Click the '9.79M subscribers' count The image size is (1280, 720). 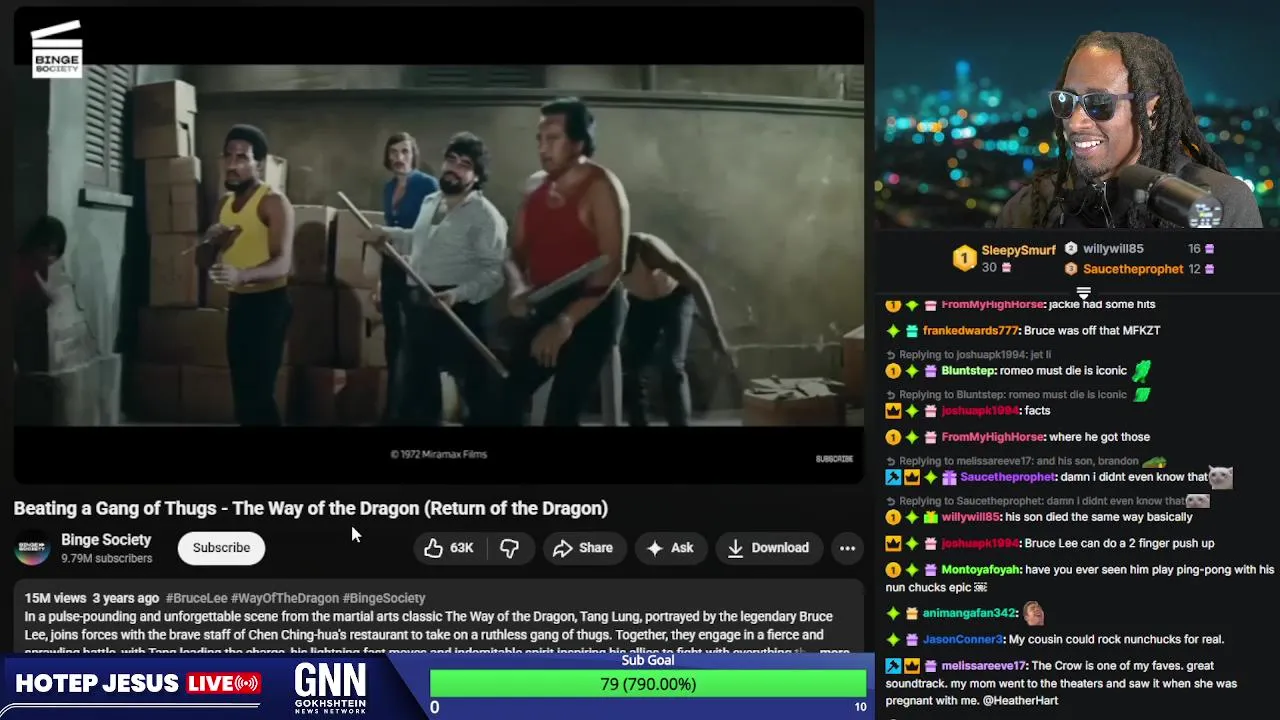click(107, 558)
